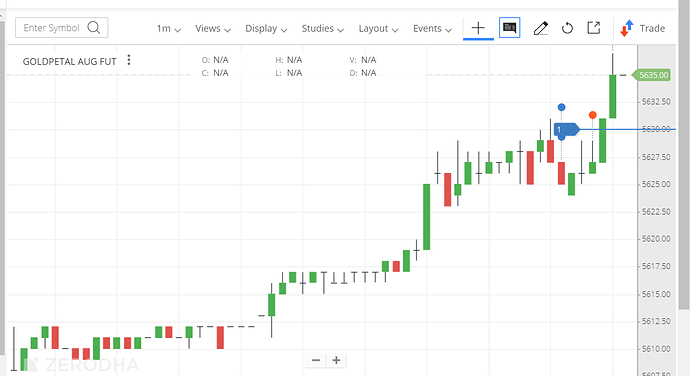690x376 pixels.
Task: Open the Views dropdown menu
Action: 213,29
